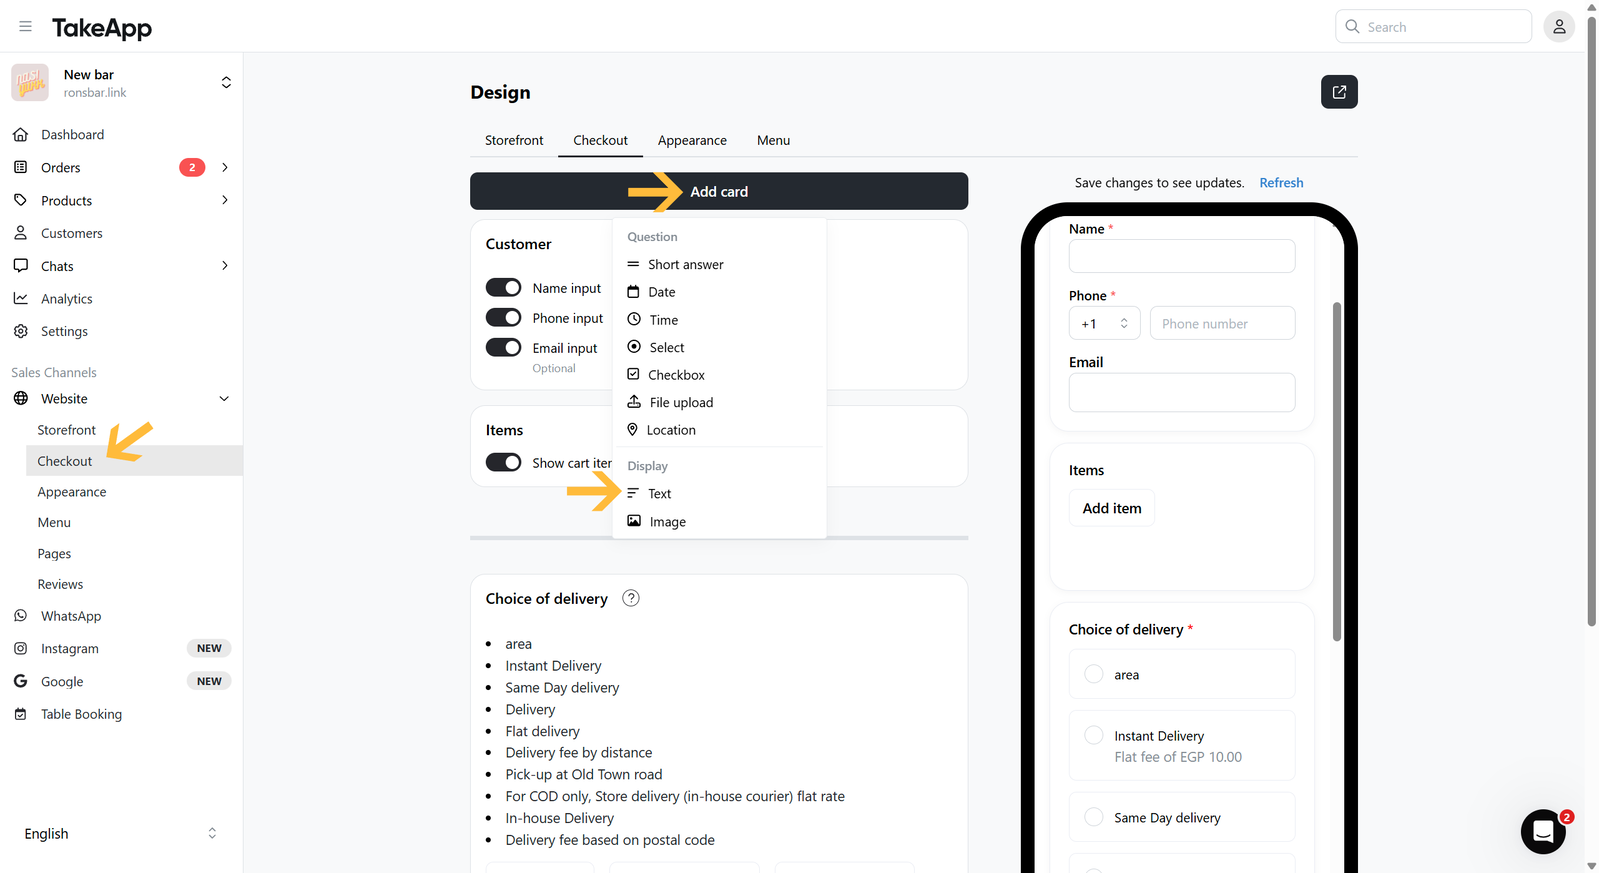Collapse the Website section chevron
The width and height of the screenshot is (1599, 873).
pos(224,398)
